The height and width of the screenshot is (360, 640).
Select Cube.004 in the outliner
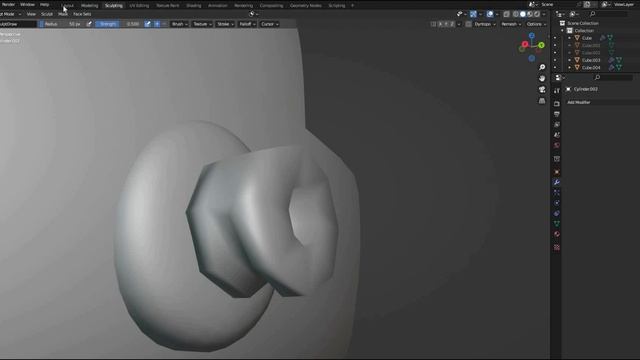(591, 67)
